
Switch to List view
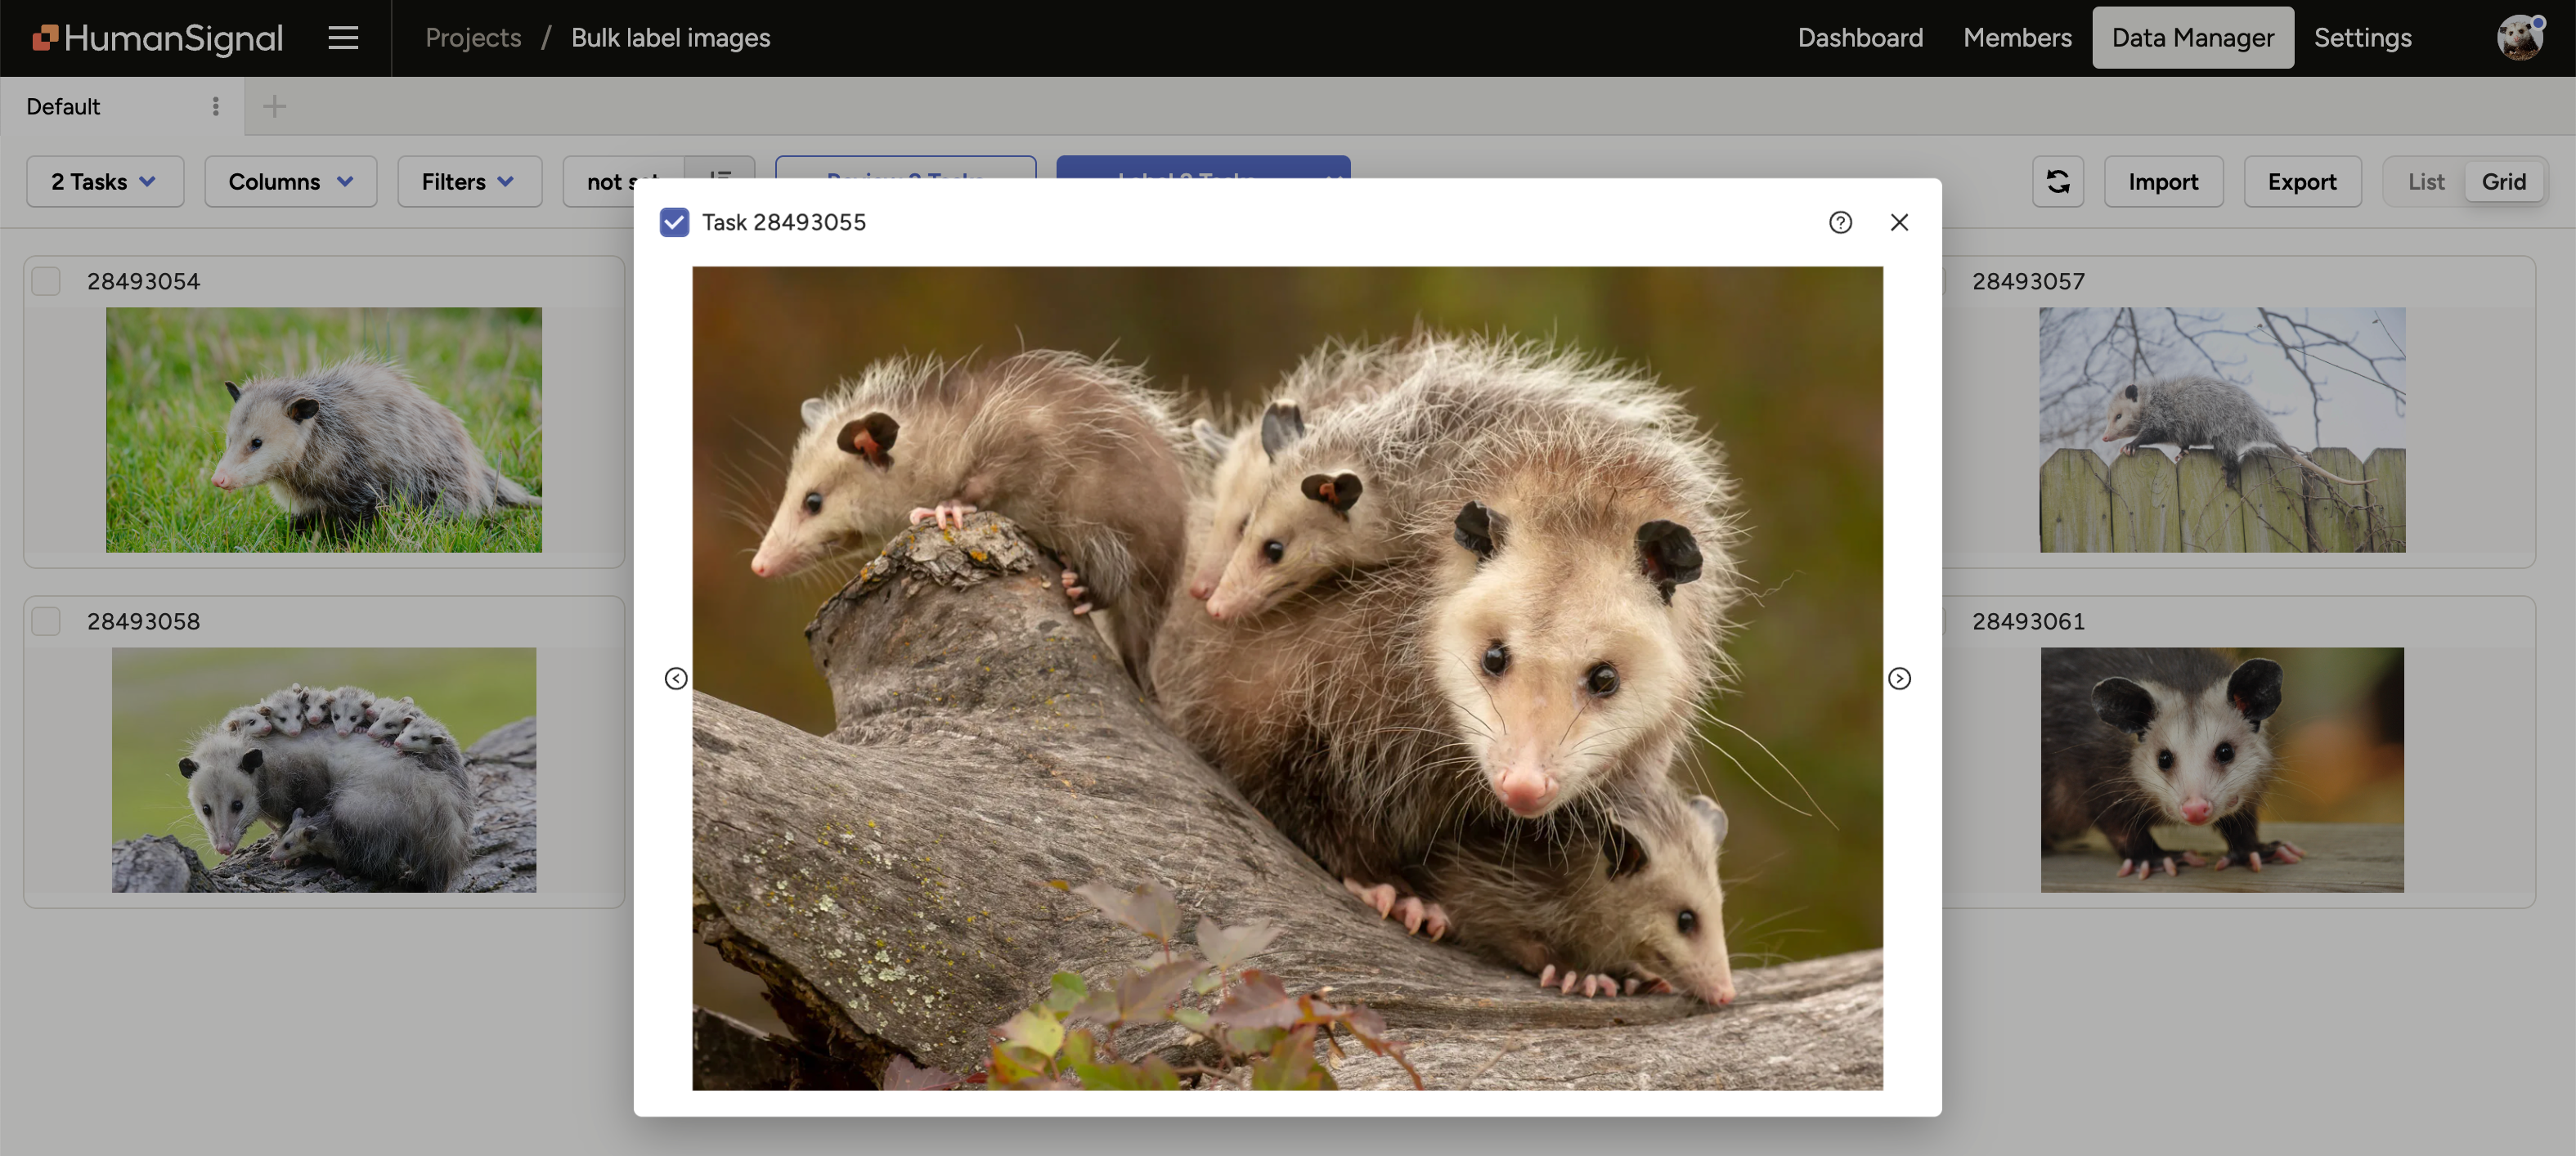pyautogui.click(x=2424, y=181)
